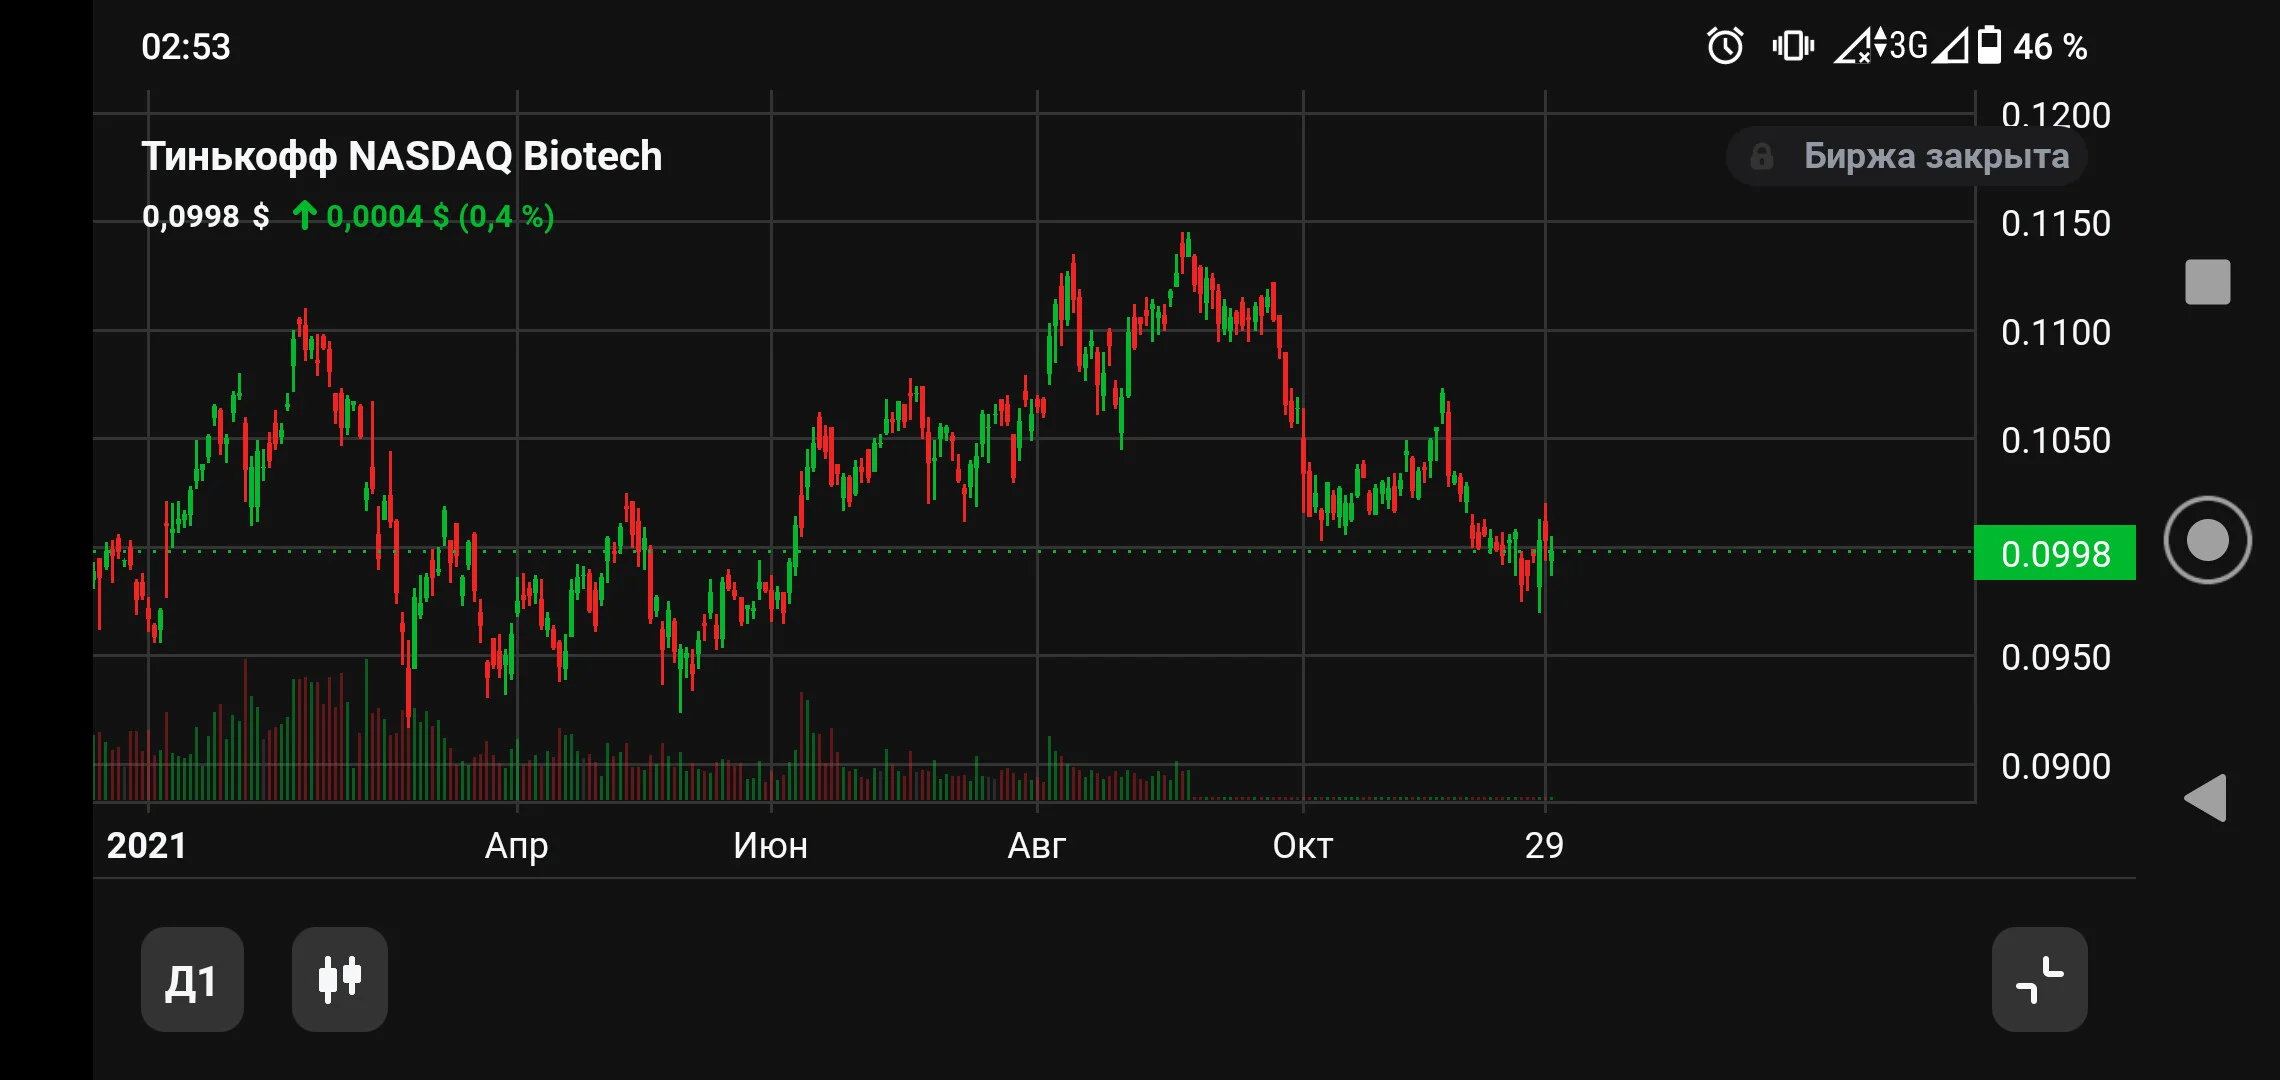Tap the green 0.0998 price marker
The image size is (2280, 1080).
2055,553
